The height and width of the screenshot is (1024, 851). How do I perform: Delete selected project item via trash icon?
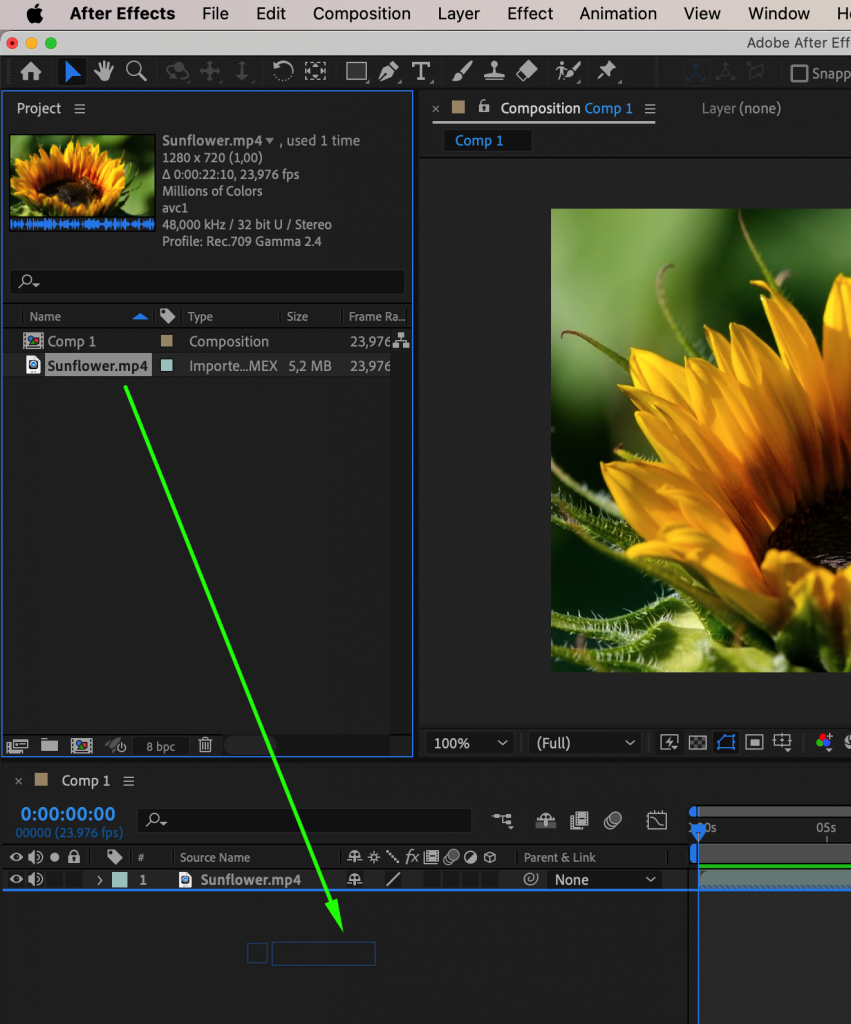[206, 745]
